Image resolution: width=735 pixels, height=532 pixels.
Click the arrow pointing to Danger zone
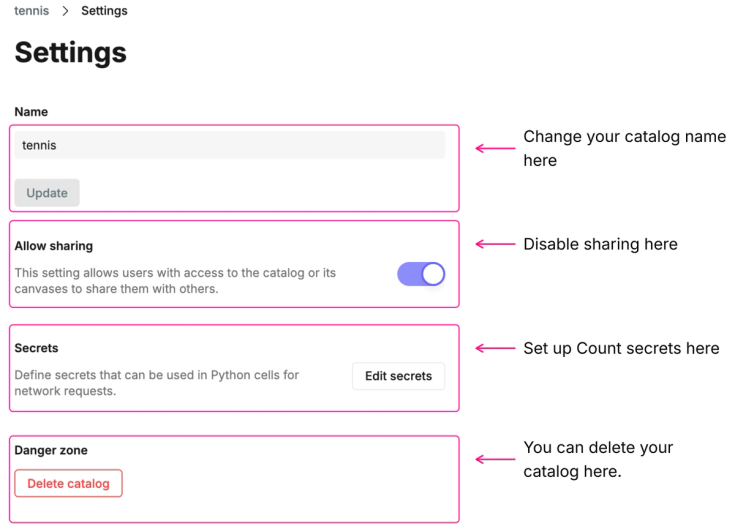494,459
